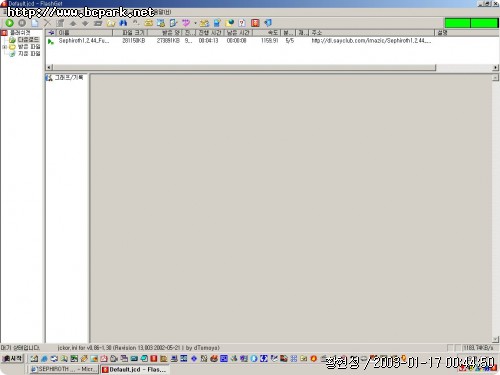Sort by the 파일 크기 column header
This screenshot has height=375, width=500.
130,33
